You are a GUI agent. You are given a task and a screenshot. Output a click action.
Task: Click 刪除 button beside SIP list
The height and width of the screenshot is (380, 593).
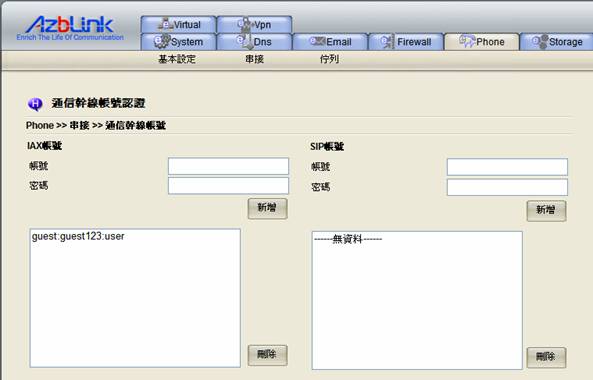click(546, 357)
